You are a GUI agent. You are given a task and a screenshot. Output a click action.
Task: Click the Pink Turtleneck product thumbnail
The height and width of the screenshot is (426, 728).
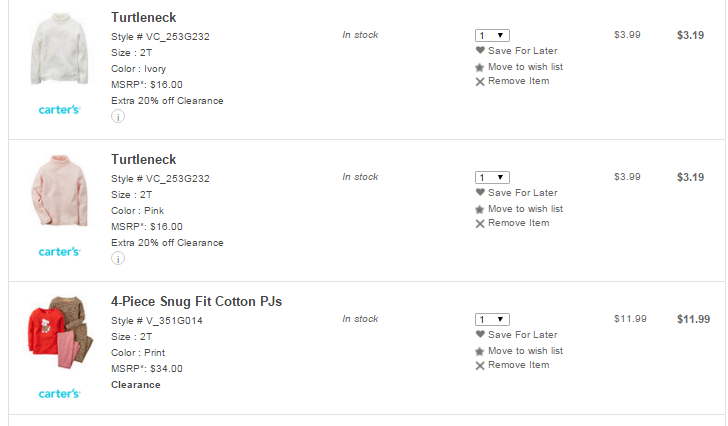coord(59,197)
